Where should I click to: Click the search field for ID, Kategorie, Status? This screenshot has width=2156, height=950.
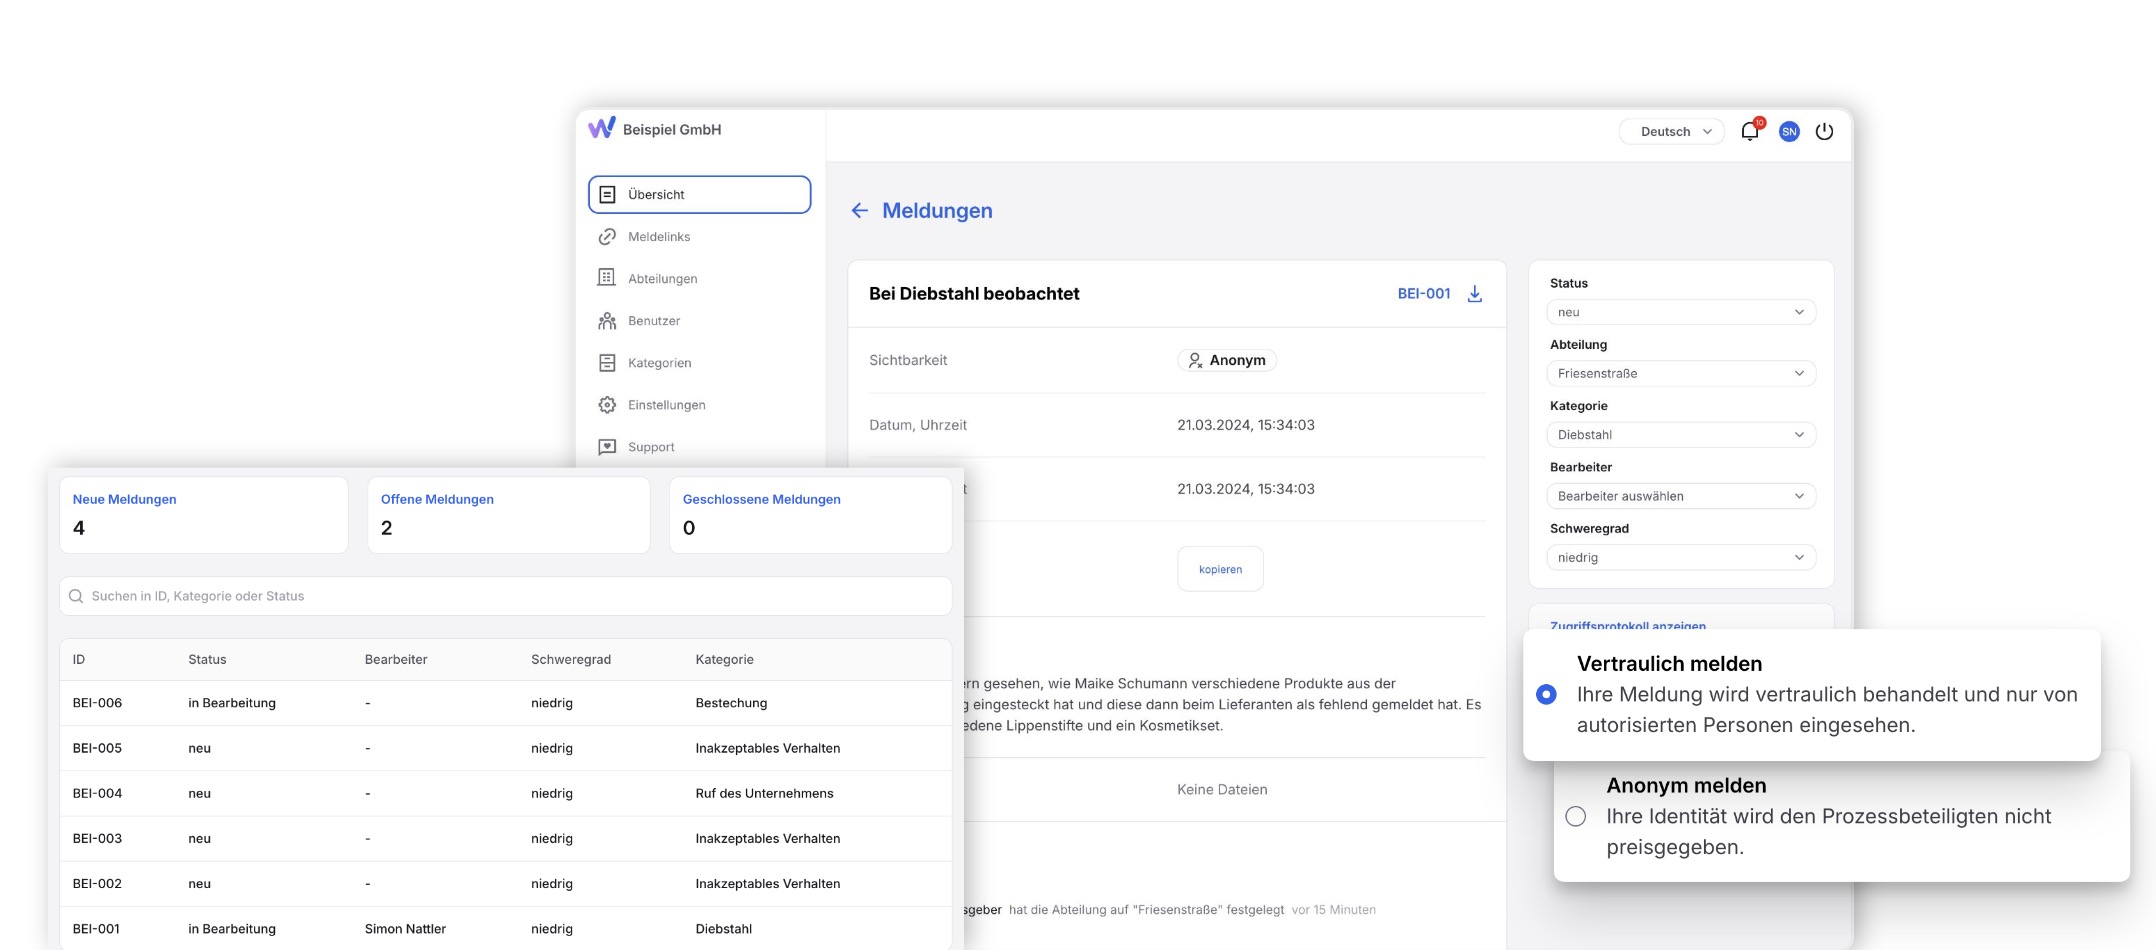(505, 596)
